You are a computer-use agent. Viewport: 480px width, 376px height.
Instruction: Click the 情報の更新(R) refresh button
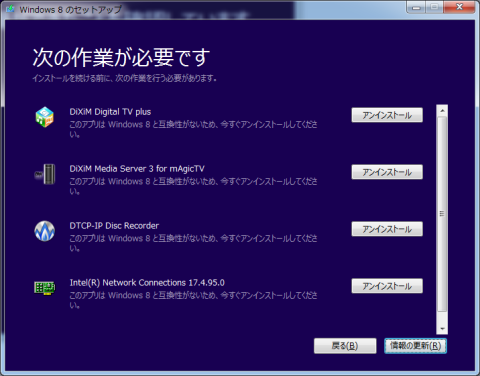tap(415, 346)
